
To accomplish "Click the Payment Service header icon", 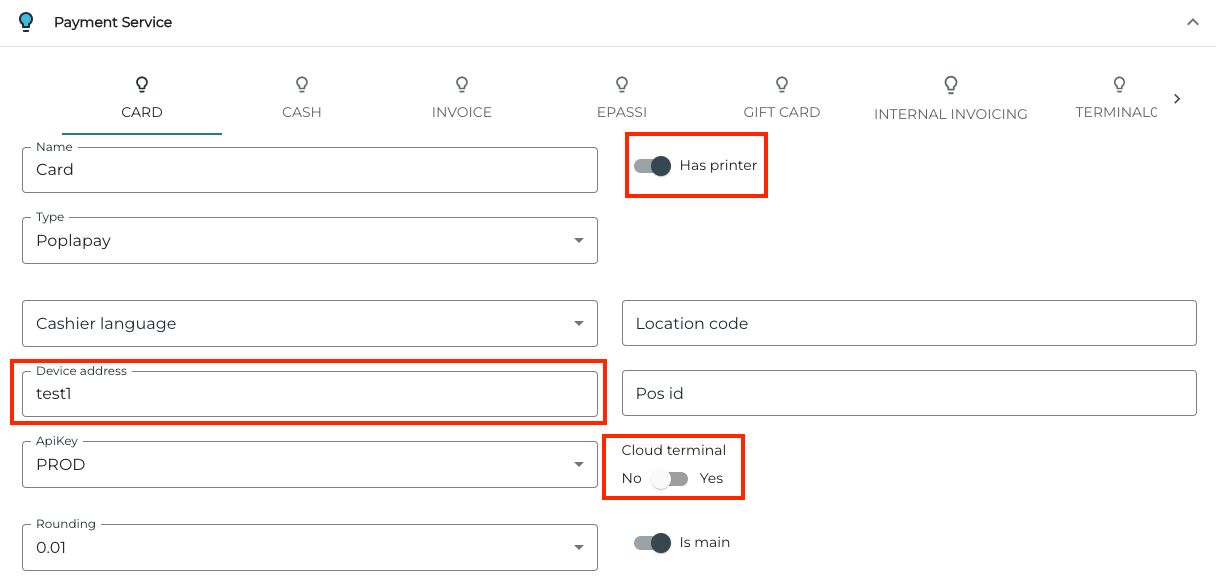I will pos(26,21).
